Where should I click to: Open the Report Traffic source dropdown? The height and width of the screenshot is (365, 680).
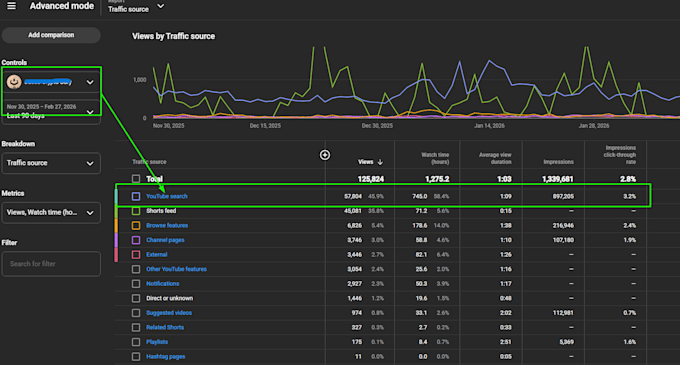136,7
